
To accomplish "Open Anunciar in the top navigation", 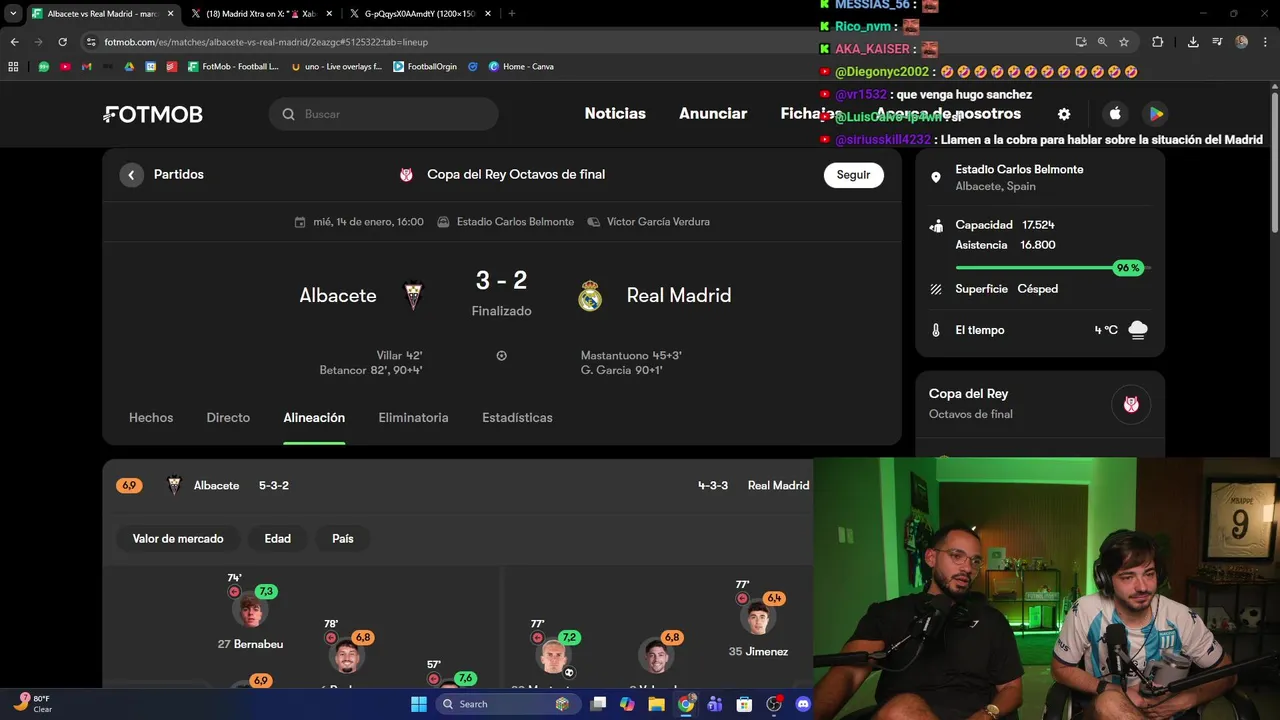I will (x=713, y=114).
